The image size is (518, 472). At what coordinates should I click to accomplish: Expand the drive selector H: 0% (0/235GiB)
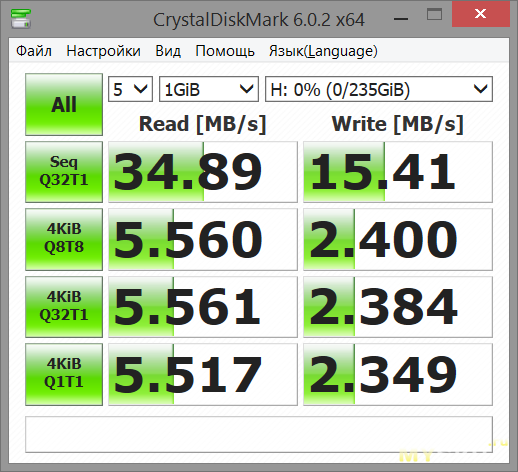379,89
